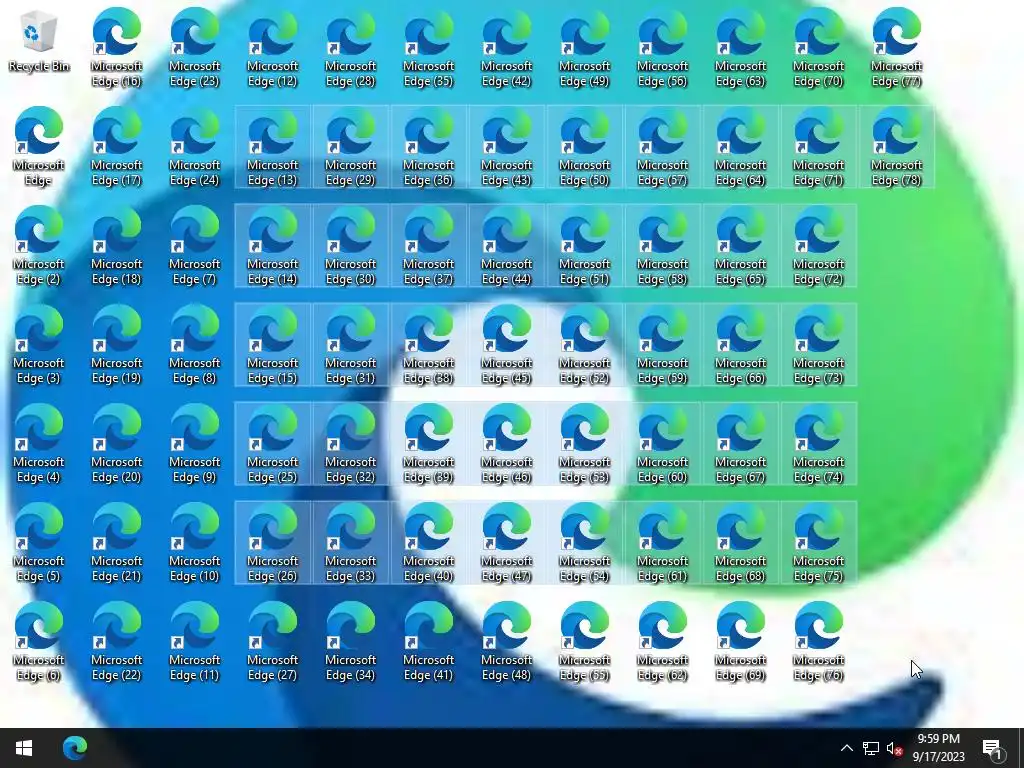Select the Microsoft Edge (26) icon
The image size is (1024, 768).
[x=272, y=543]
